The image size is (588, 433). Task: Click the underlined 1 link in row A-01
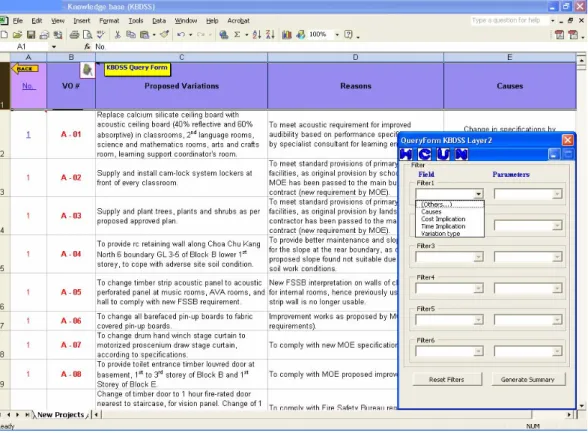click(x=28, y=135)
